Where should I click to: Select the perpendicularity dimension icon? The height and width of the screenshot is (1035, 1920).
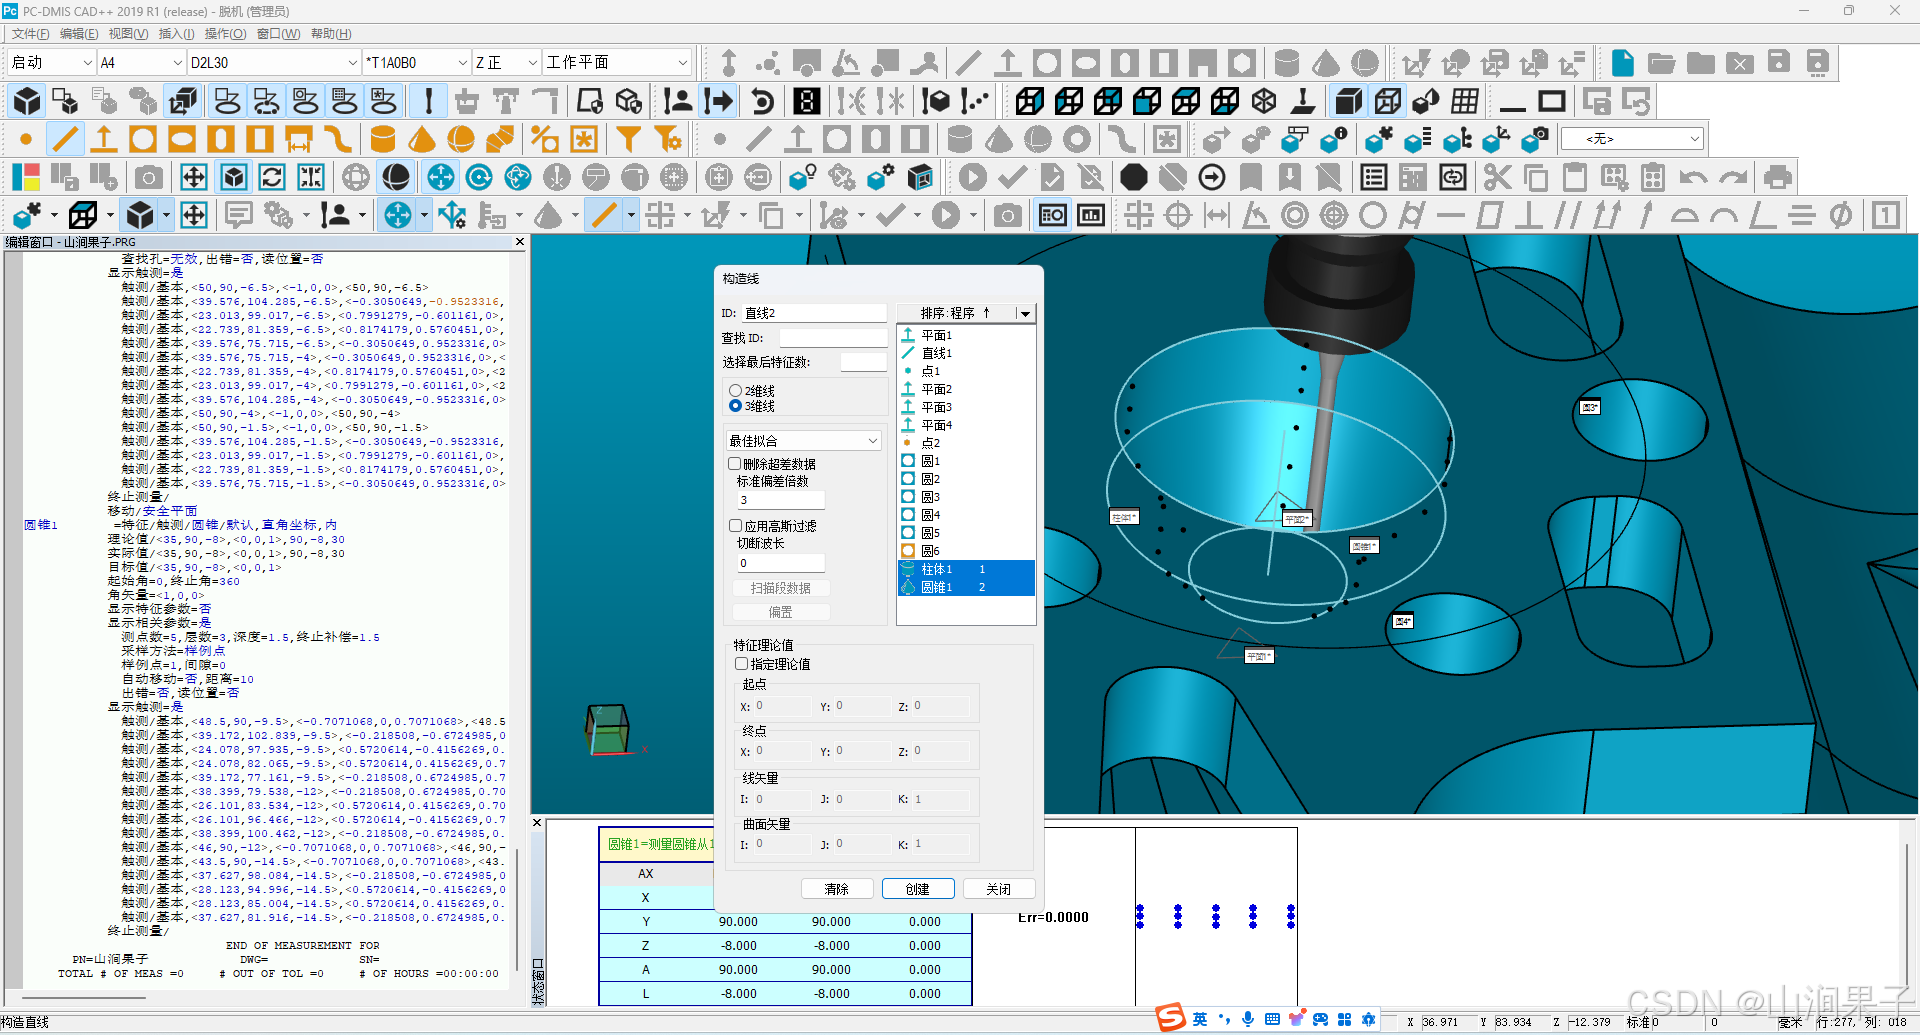tap(1529, 215)
